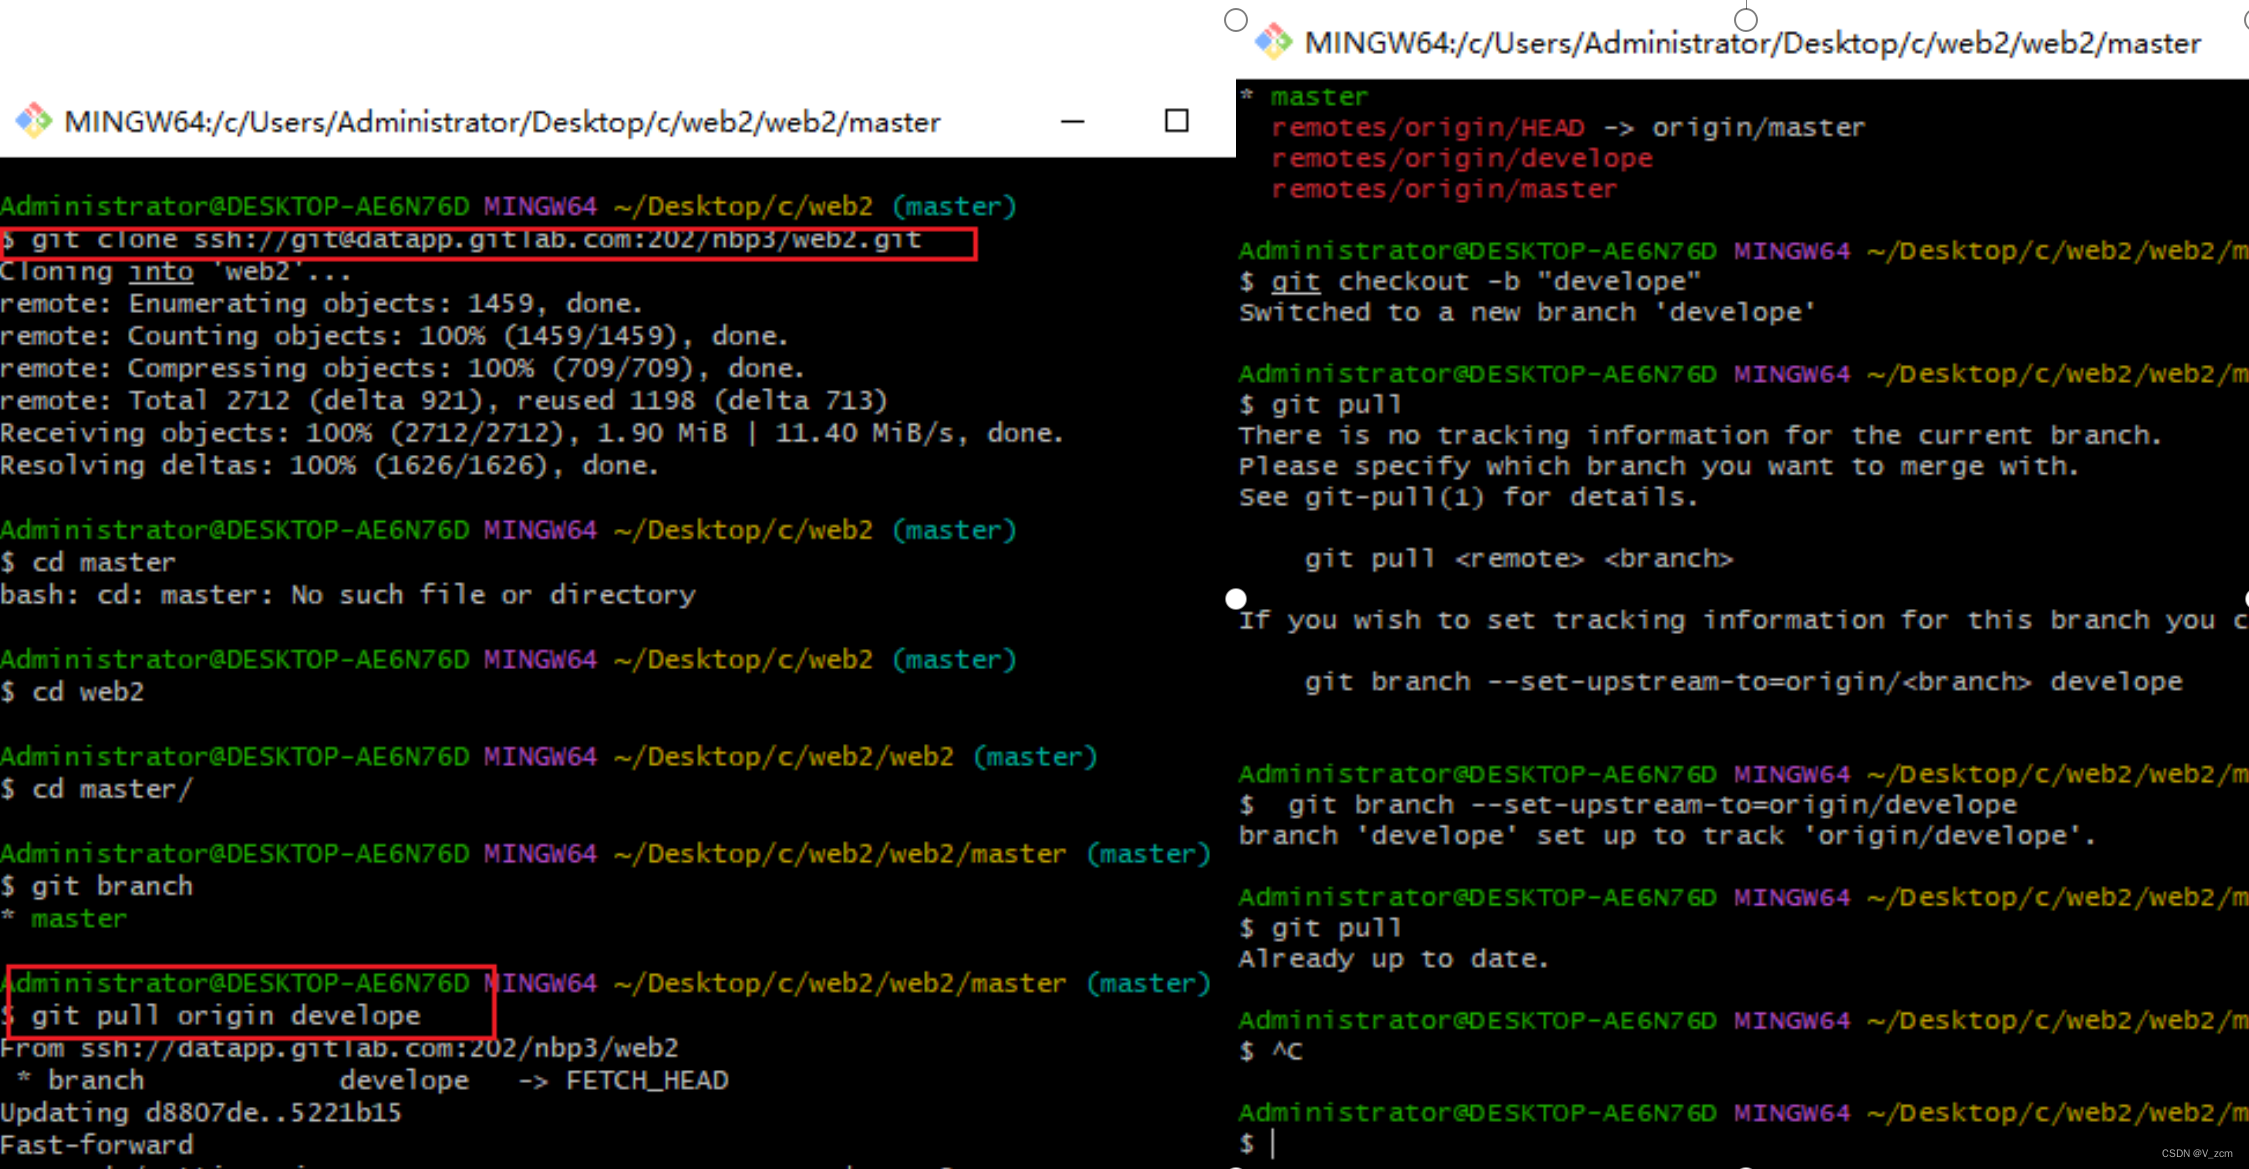Click green '* master' branch in left terminal
2249x1169 pixels.
(77, 919)
